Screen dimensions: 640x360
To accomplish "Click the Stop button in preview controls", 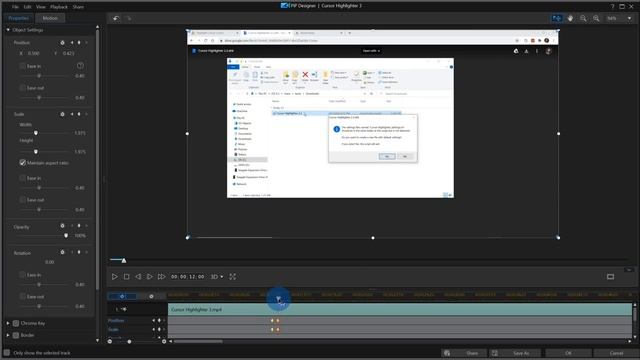I will pos(127,277).
